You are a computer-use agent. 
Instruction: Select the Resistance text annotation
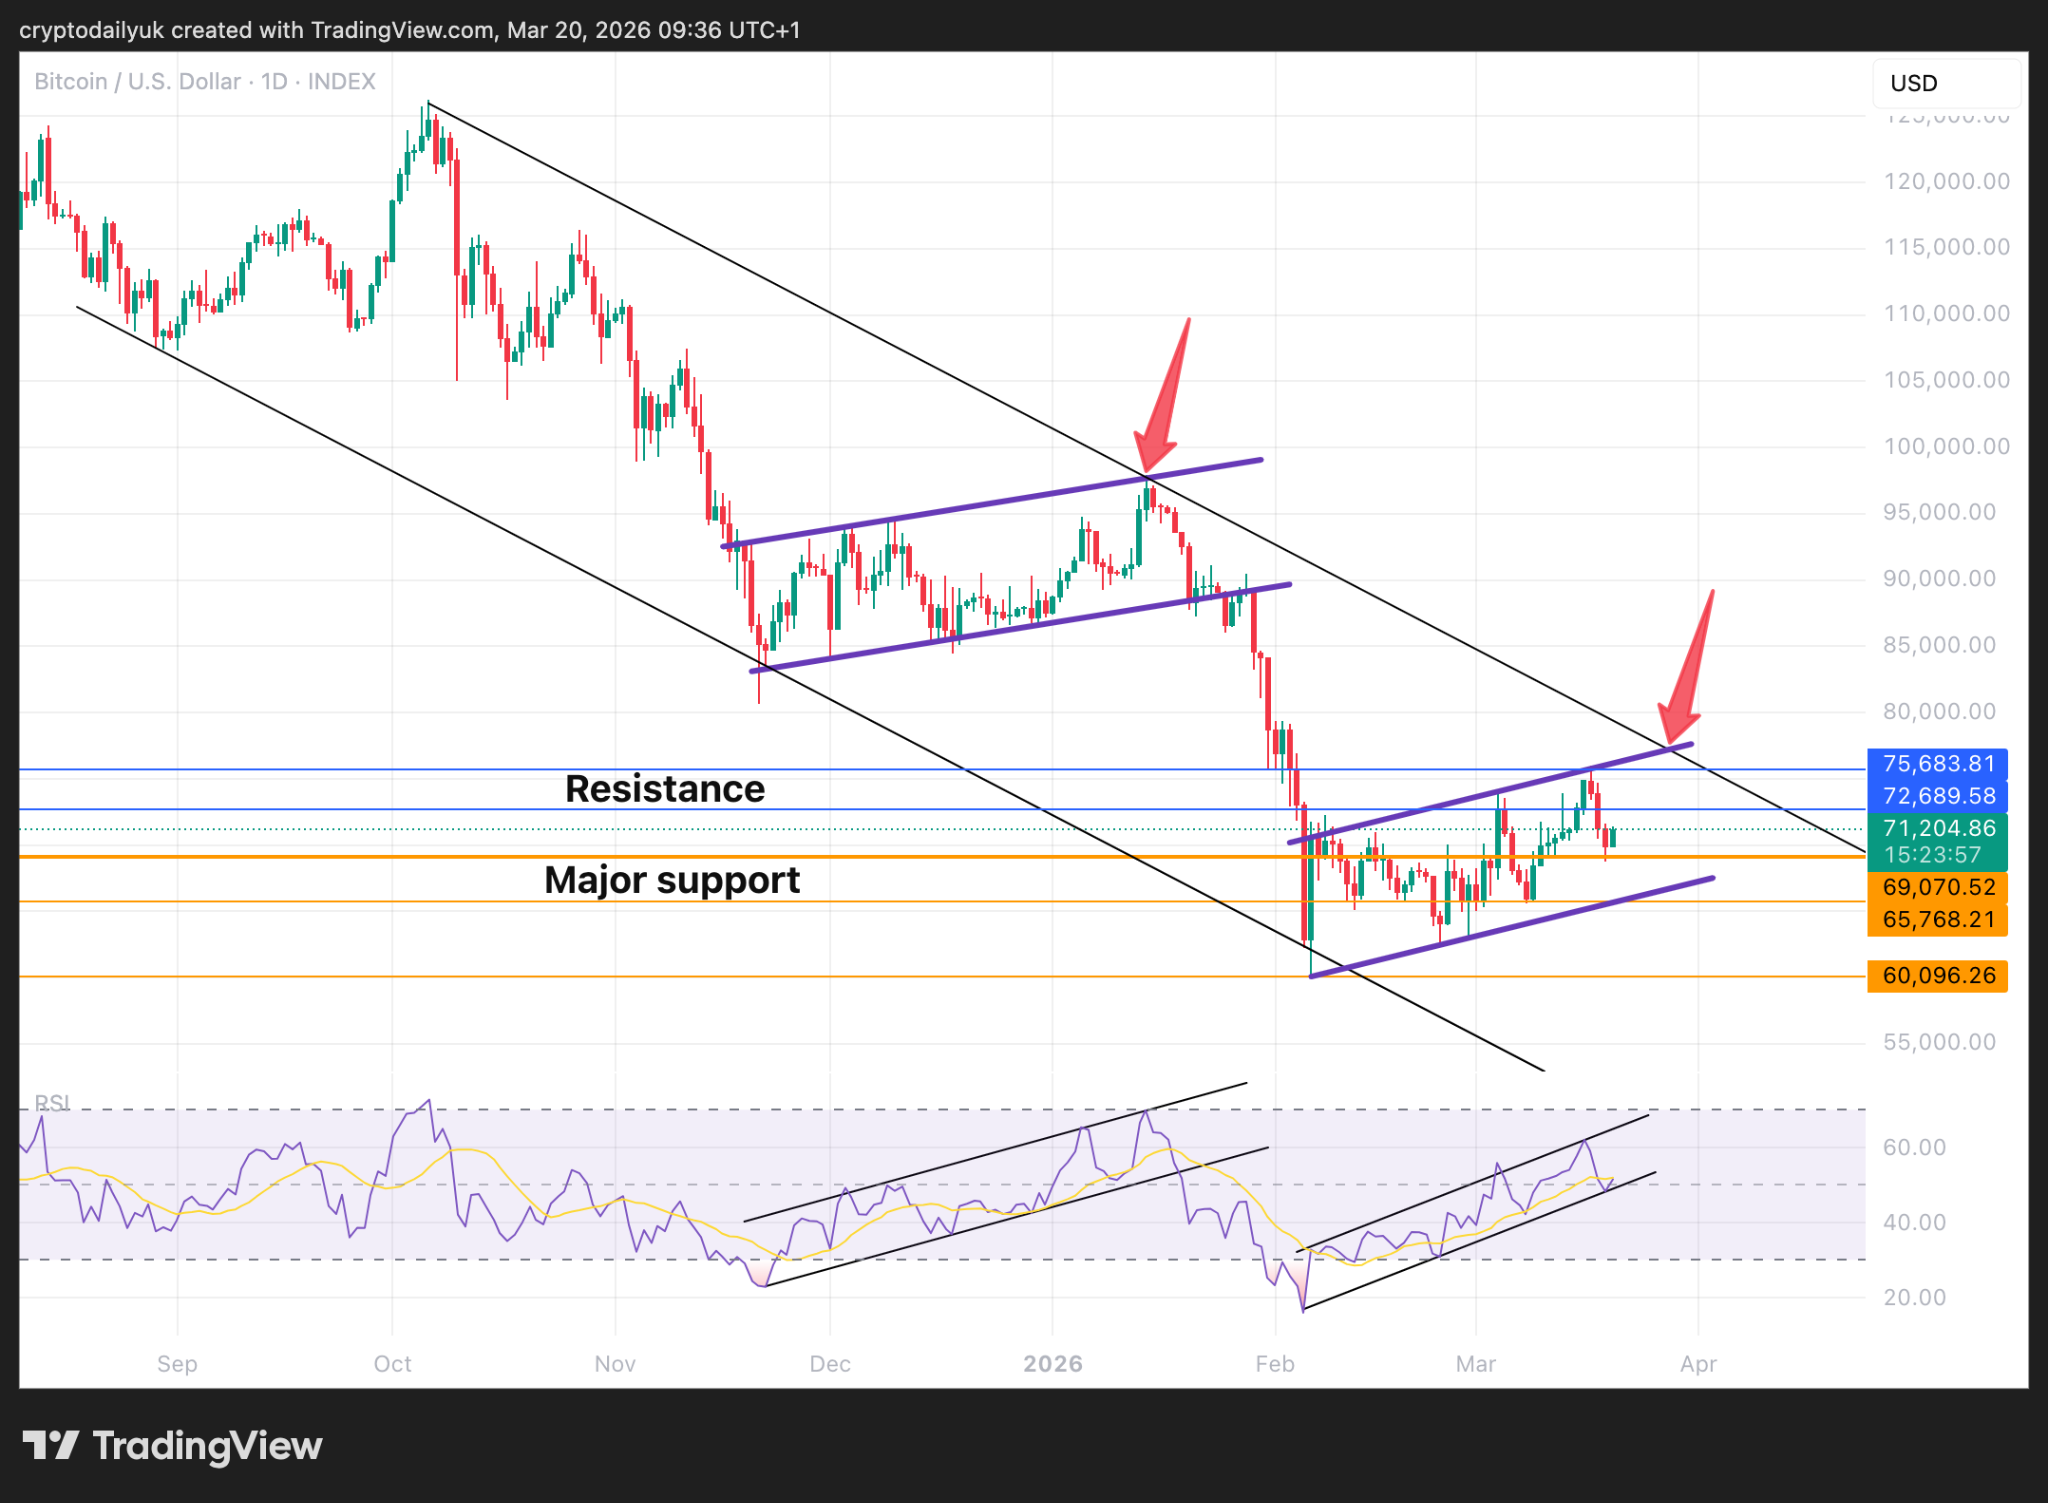coord(665,789)
